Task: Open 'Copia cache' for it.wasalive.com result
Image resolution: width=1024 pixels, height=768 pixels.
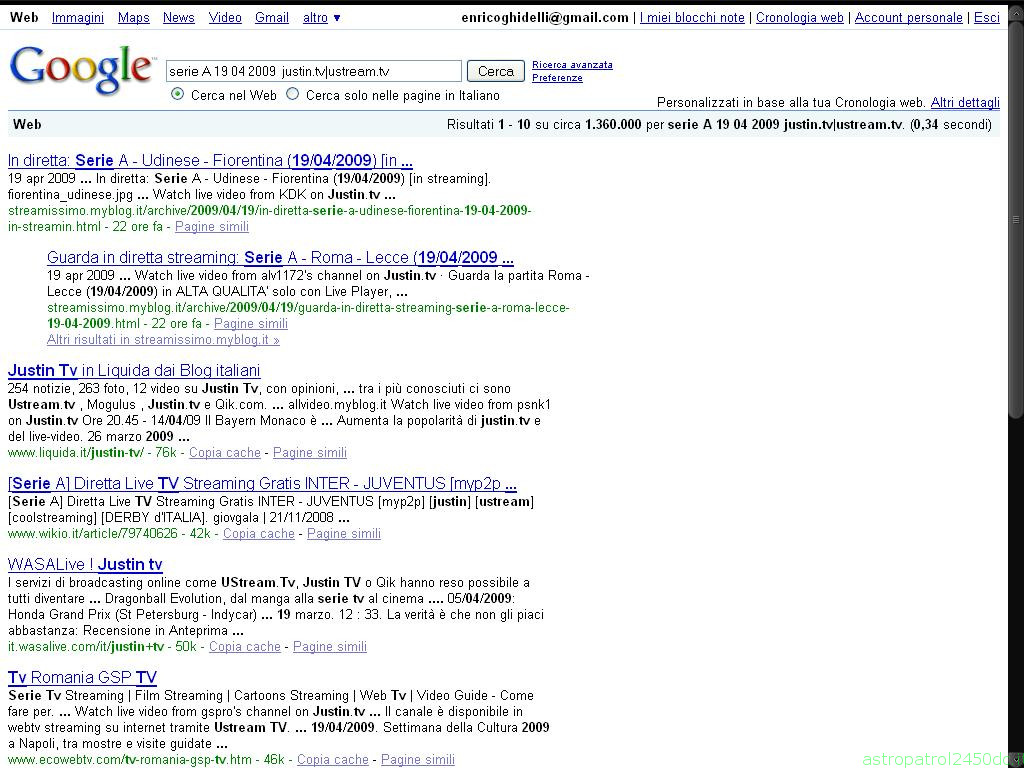Action: coord(245,647)
